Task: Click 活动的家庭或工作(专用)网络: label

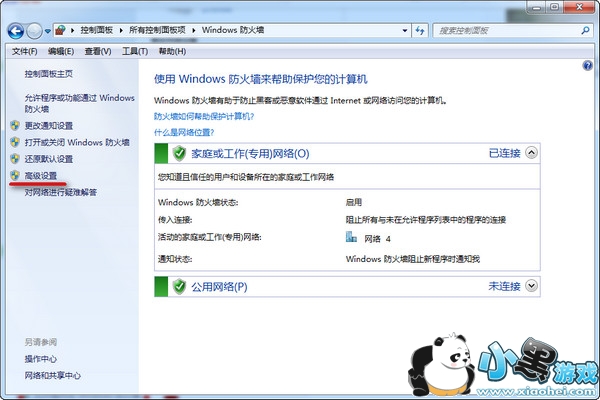Action: pyautogui.click(x=209, y=237)
